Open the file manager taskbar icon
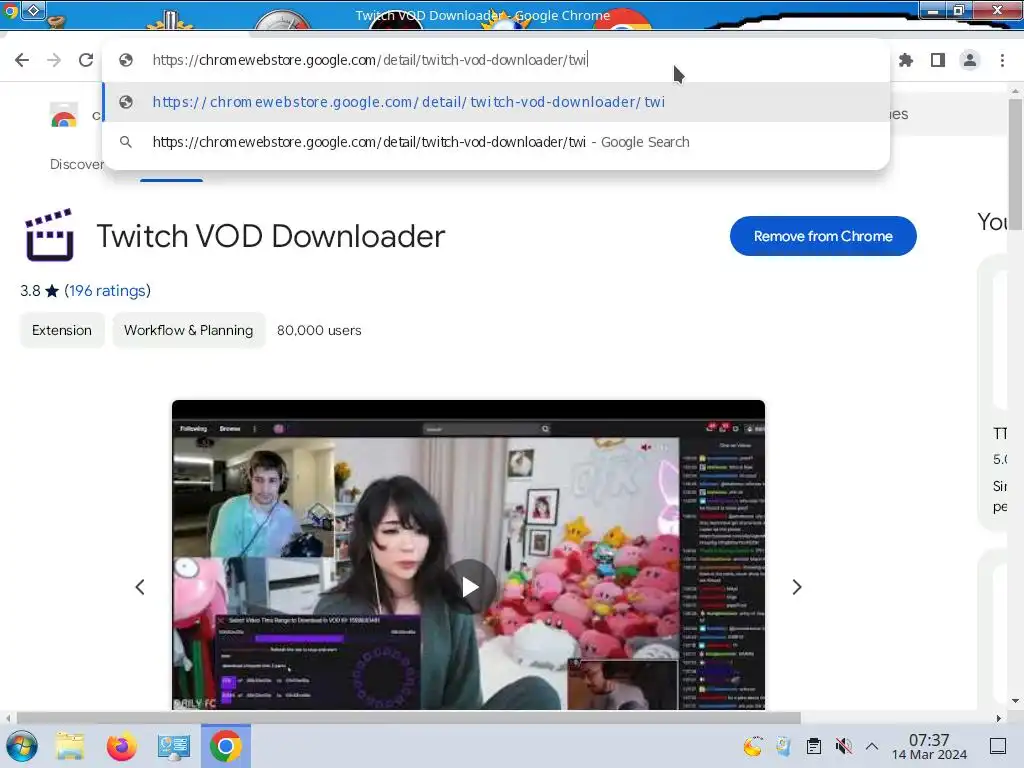This screenshot has width=1024, height=768. tap(70, 746)
